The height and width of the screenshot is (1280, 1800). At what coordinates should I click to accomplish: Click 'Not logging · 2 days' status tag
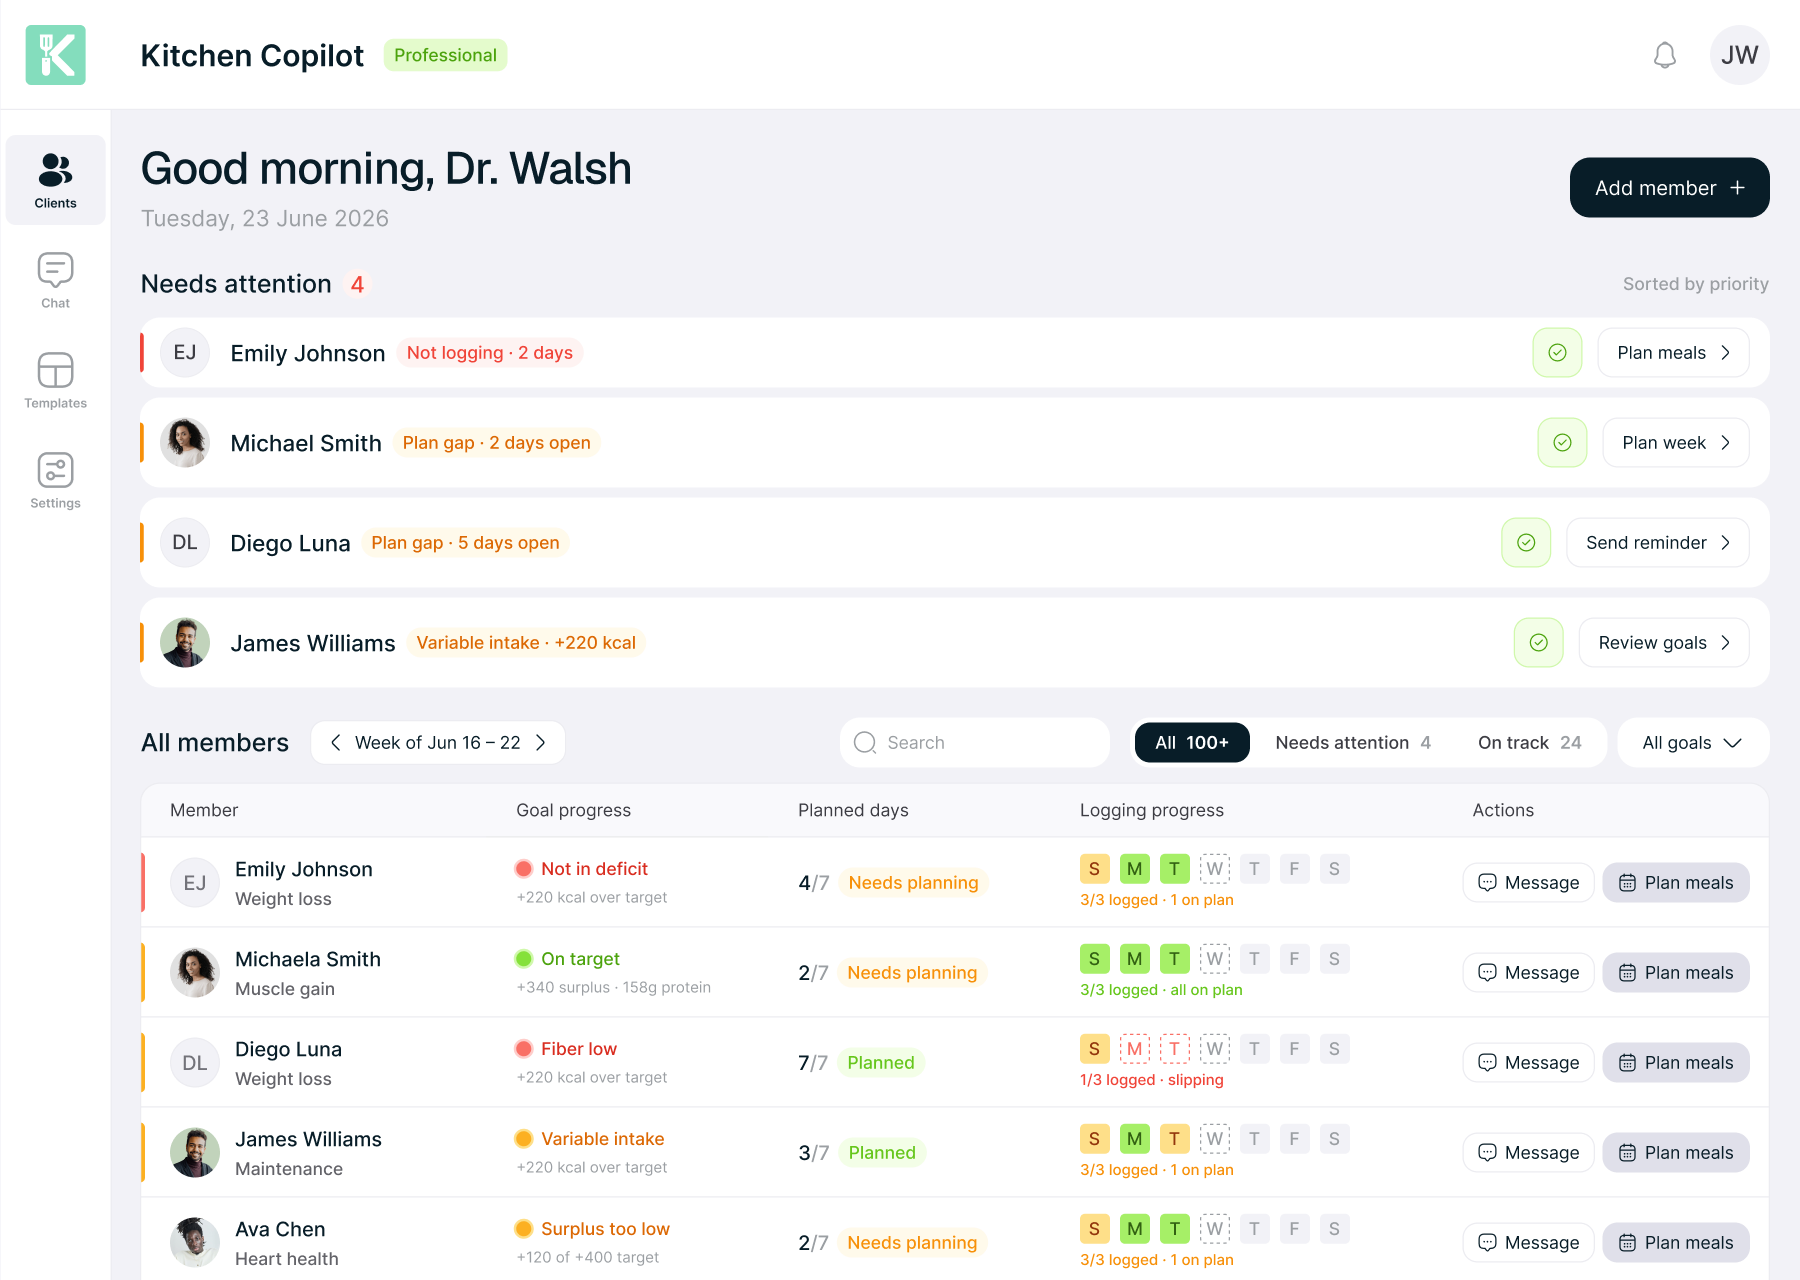(x=490, y=353)
